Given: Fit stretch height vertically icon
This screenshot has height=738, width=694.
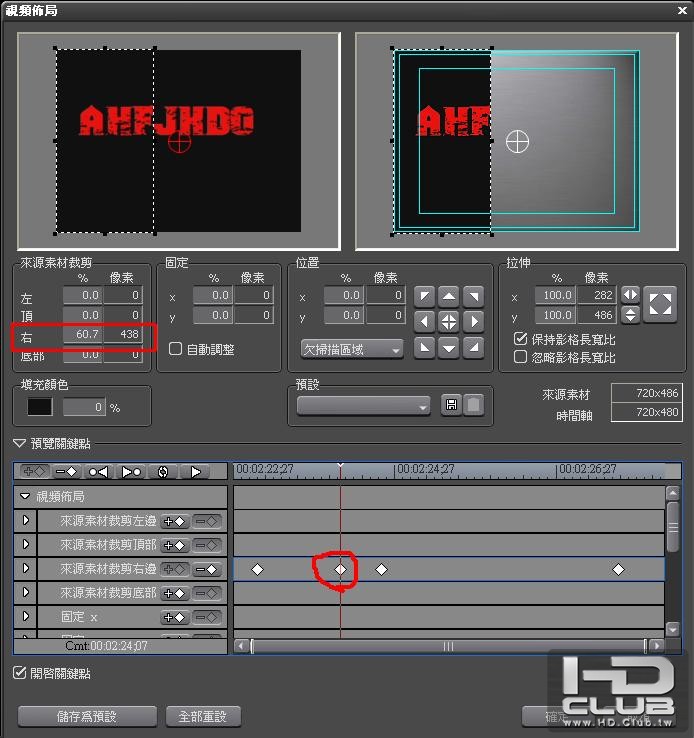Looking at the screenshot, I should (x=630, y=314).
